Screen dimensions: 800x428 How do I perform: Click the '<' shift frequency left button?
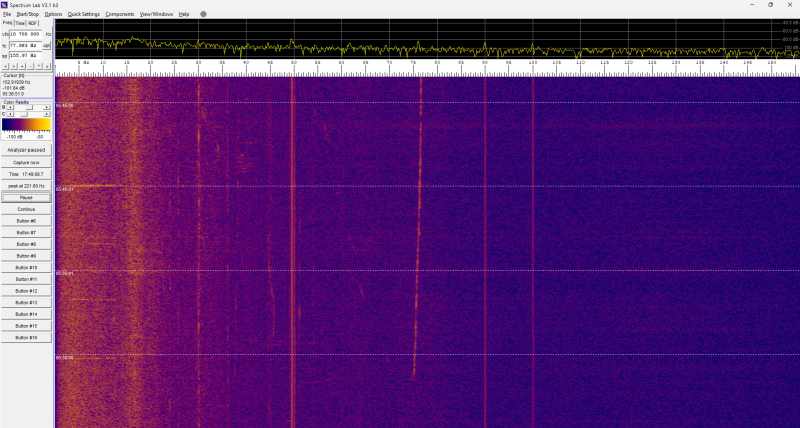point(5,66)
